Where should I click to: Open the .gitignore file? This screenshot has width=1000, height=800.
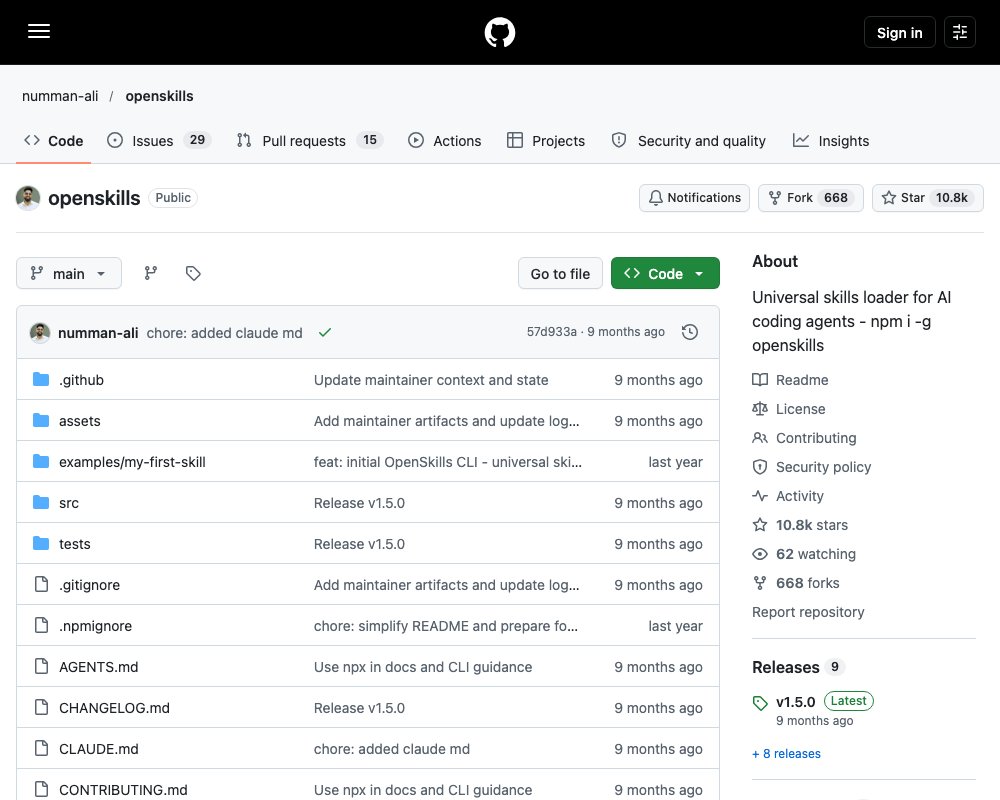click(x=89, y=585)
